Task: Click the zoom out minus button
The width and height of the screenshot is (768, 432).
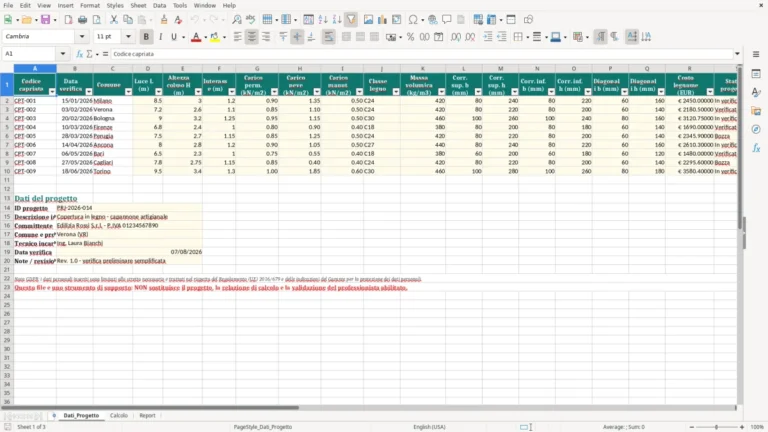Action: pos(692,427)
